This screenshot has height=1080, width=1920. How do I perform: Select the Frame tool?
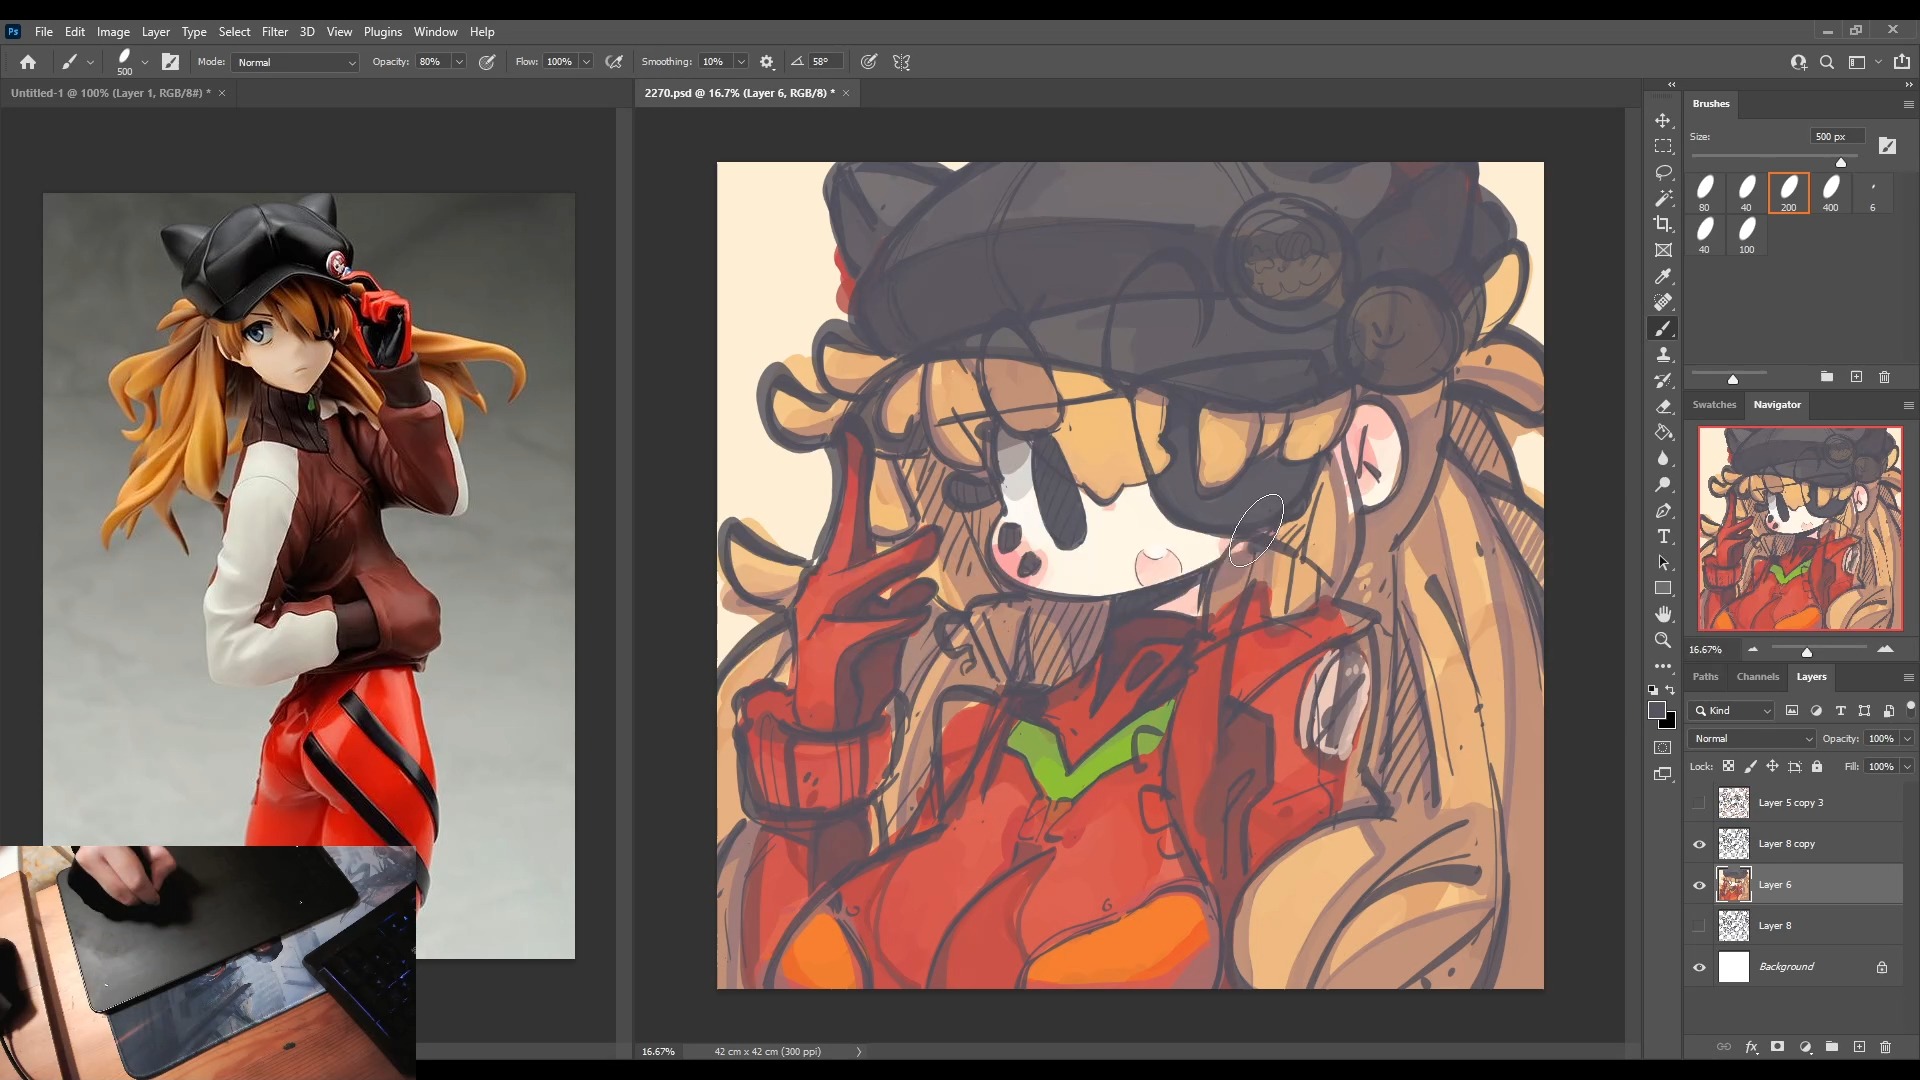(x=1663, y=251)
